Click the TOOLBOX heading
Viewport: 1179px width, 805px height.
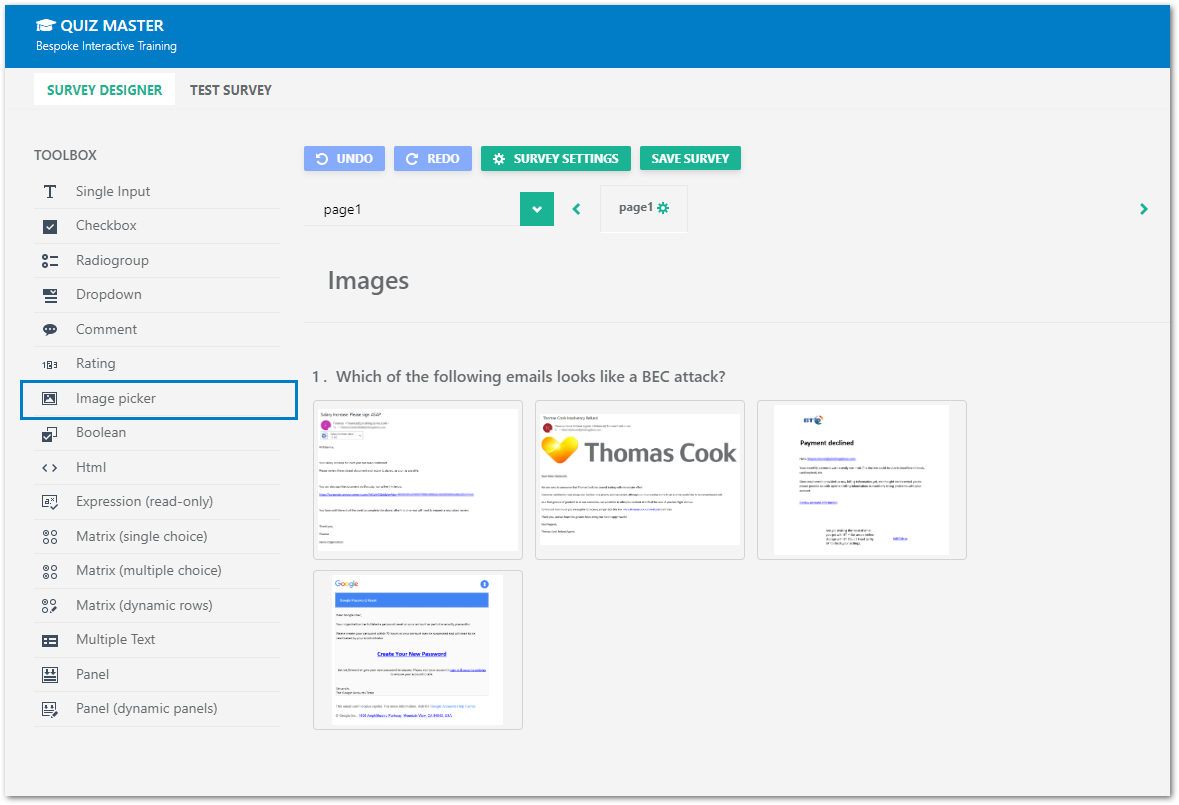65,155
